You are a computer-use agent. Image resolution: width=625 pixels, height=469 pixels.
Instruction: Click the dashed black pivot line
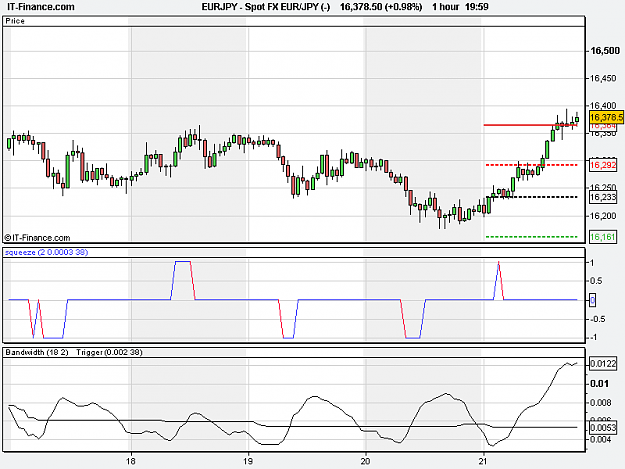pyautogui.click(x=532, y=197)
